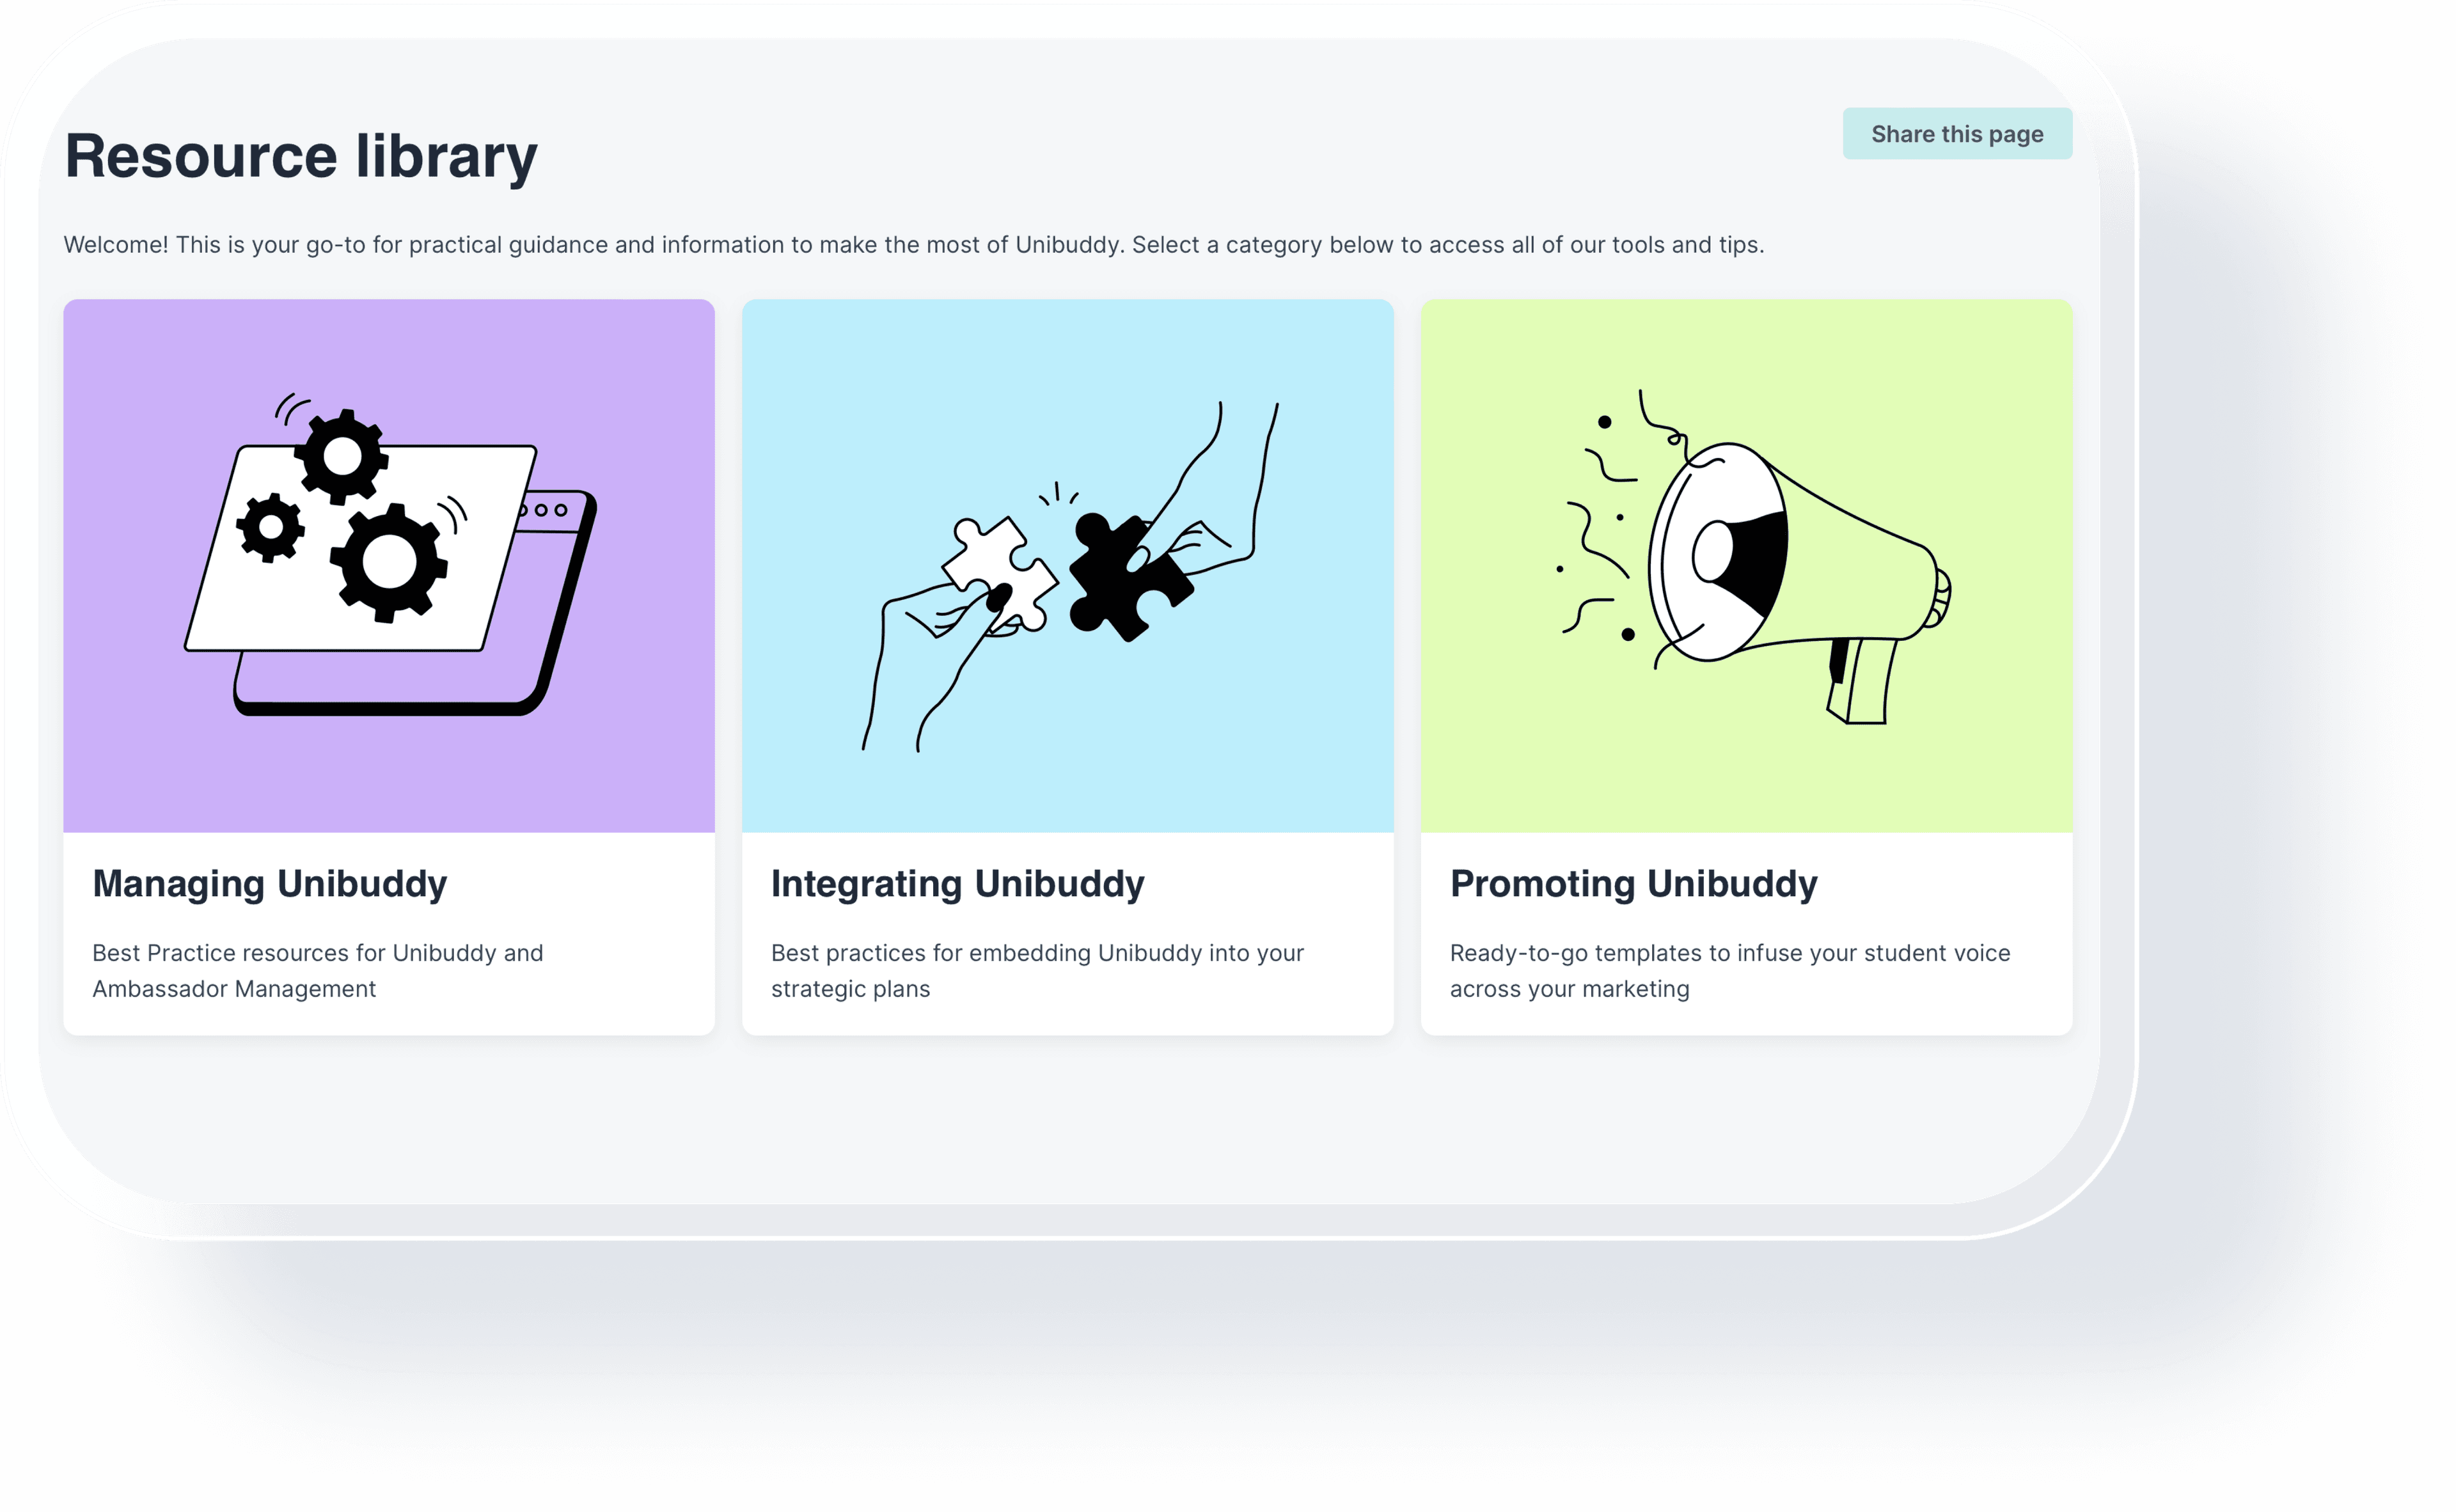Click 'Best Practice resources for Unibuddy and Ambassador Management' text
Image resolution: width=2456 pixels, height=1512 pixels.
[x=318, y=970]
